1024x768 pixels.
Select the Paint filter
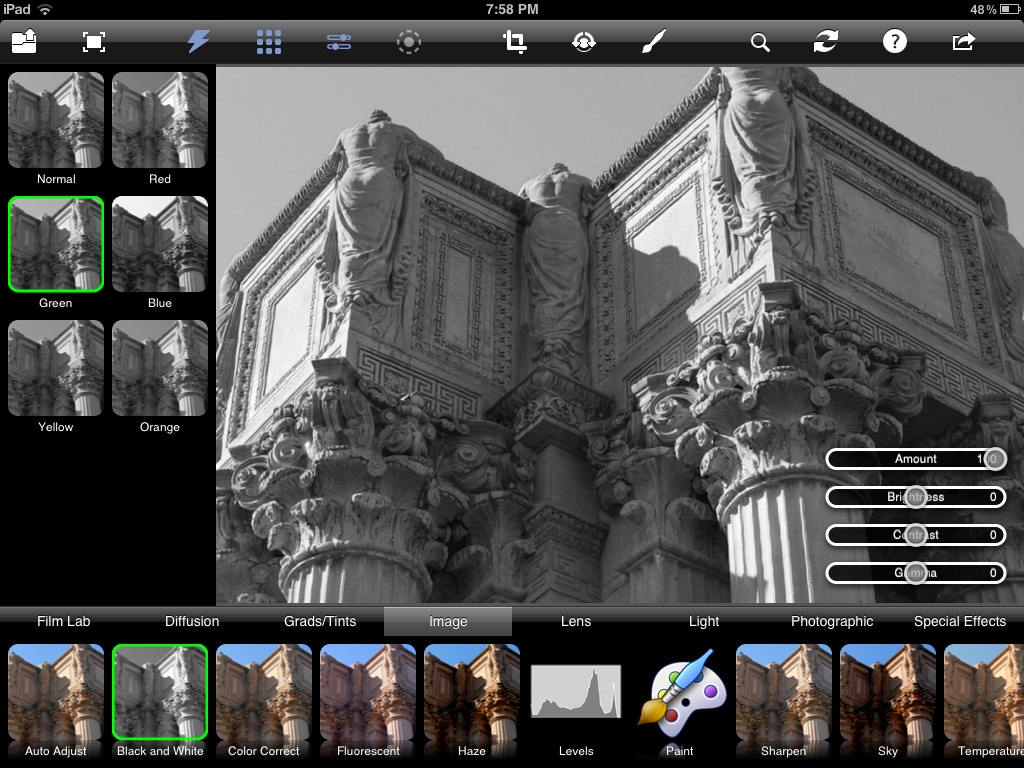point(680,693)
